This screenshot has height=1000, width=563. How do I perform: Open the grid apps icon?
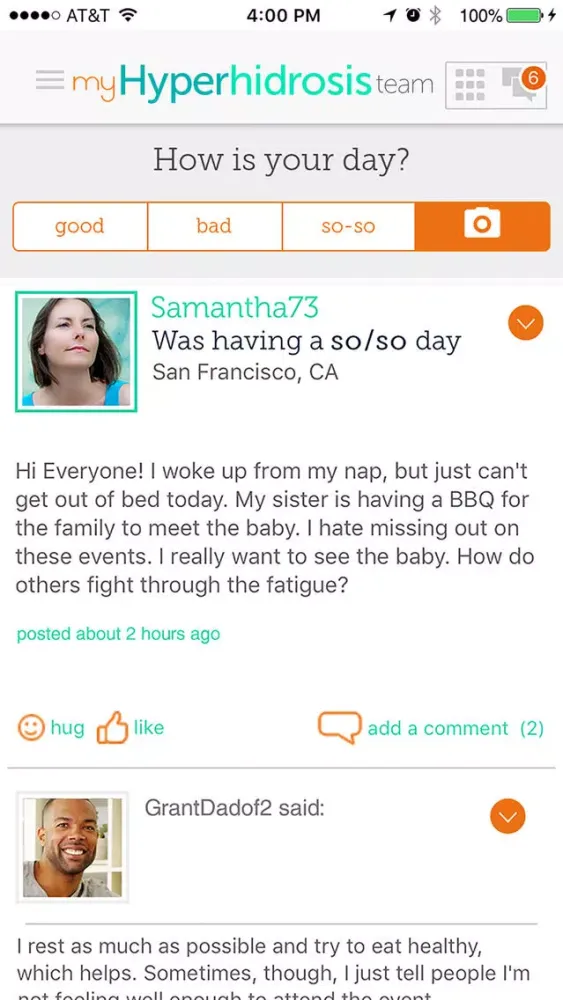pos(471,85)
